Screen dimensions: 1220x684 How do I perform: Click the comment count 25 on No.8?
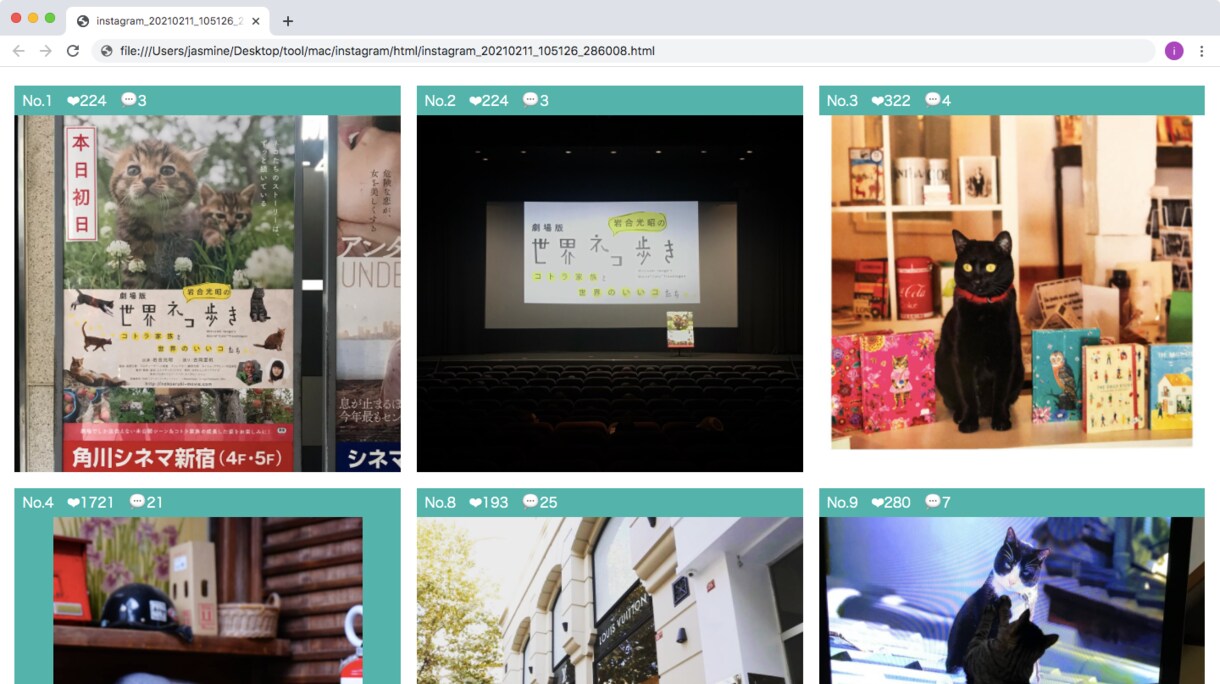[548, 503]
